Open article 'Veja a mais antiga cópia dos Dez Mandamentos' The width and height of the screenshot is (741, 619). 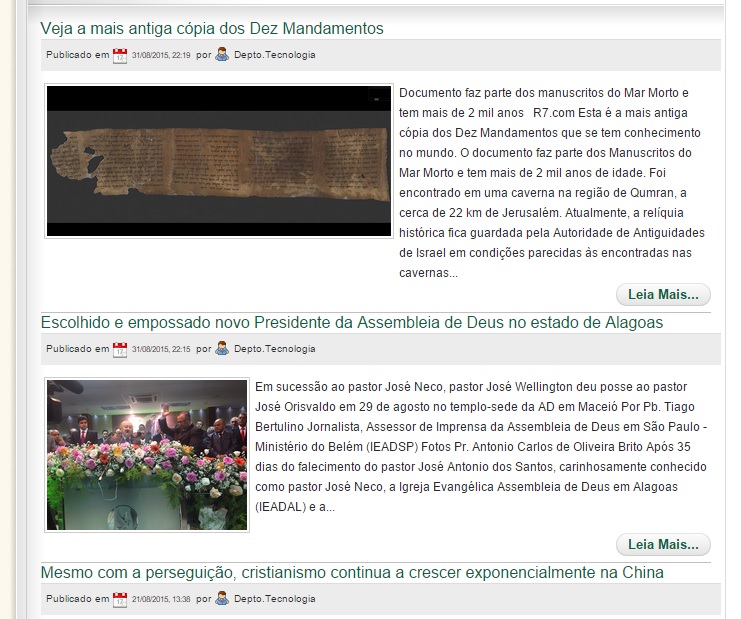click(212, 29)
